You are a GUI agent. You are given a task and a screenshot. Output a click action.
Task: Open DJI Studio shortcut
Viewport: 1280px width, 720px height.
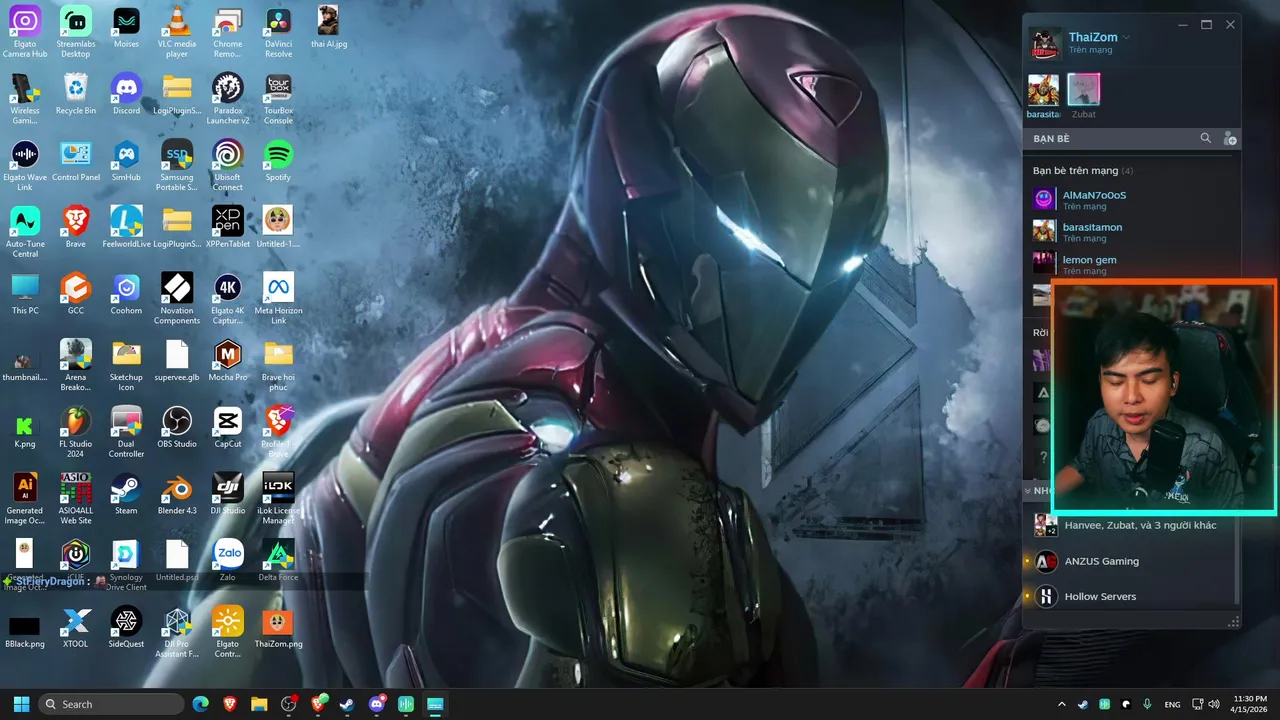click(x=228, y=494)
